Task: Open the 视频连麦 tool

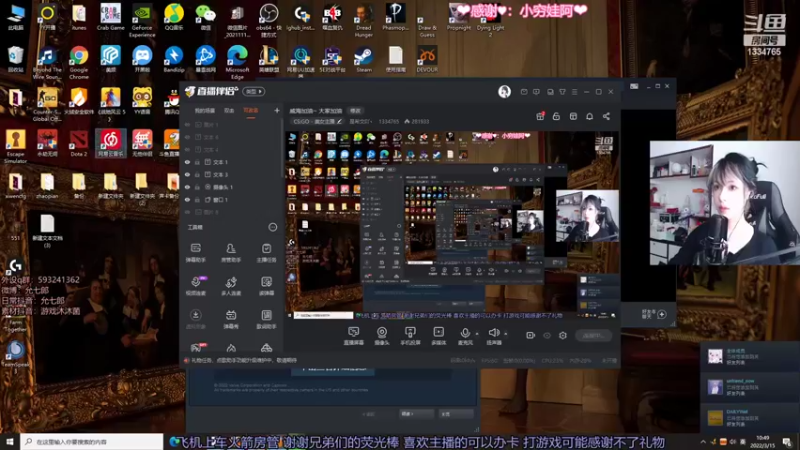Action: pos(195,286)
